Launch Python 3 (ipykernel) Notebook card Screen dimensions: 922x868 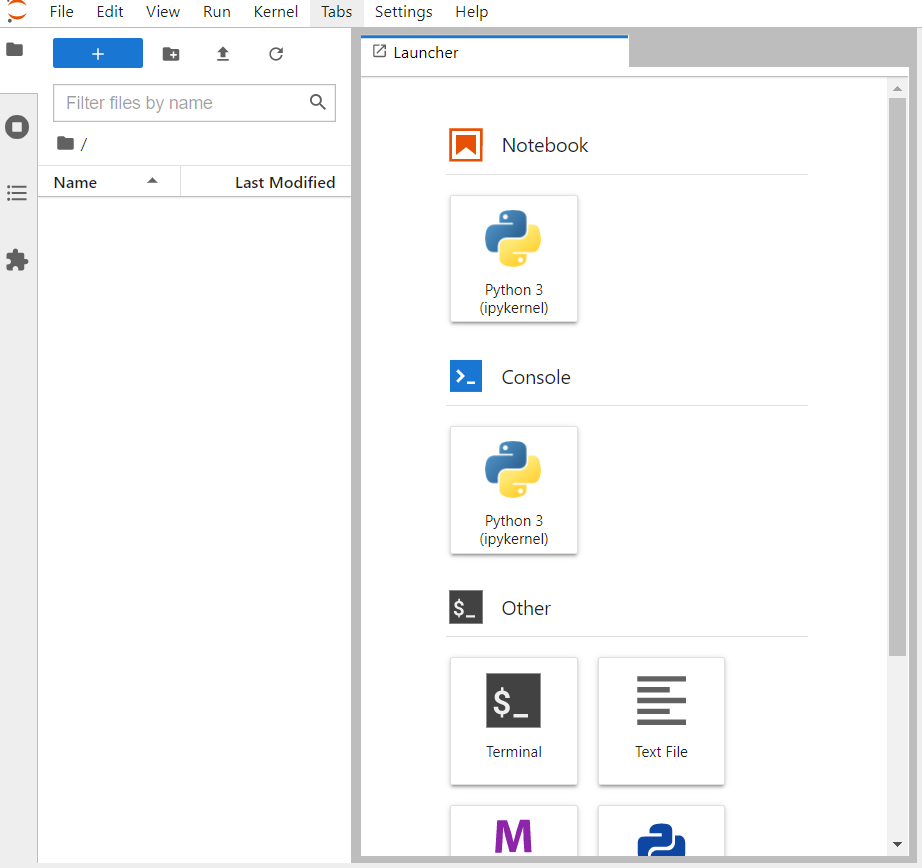tap(513, 259)
